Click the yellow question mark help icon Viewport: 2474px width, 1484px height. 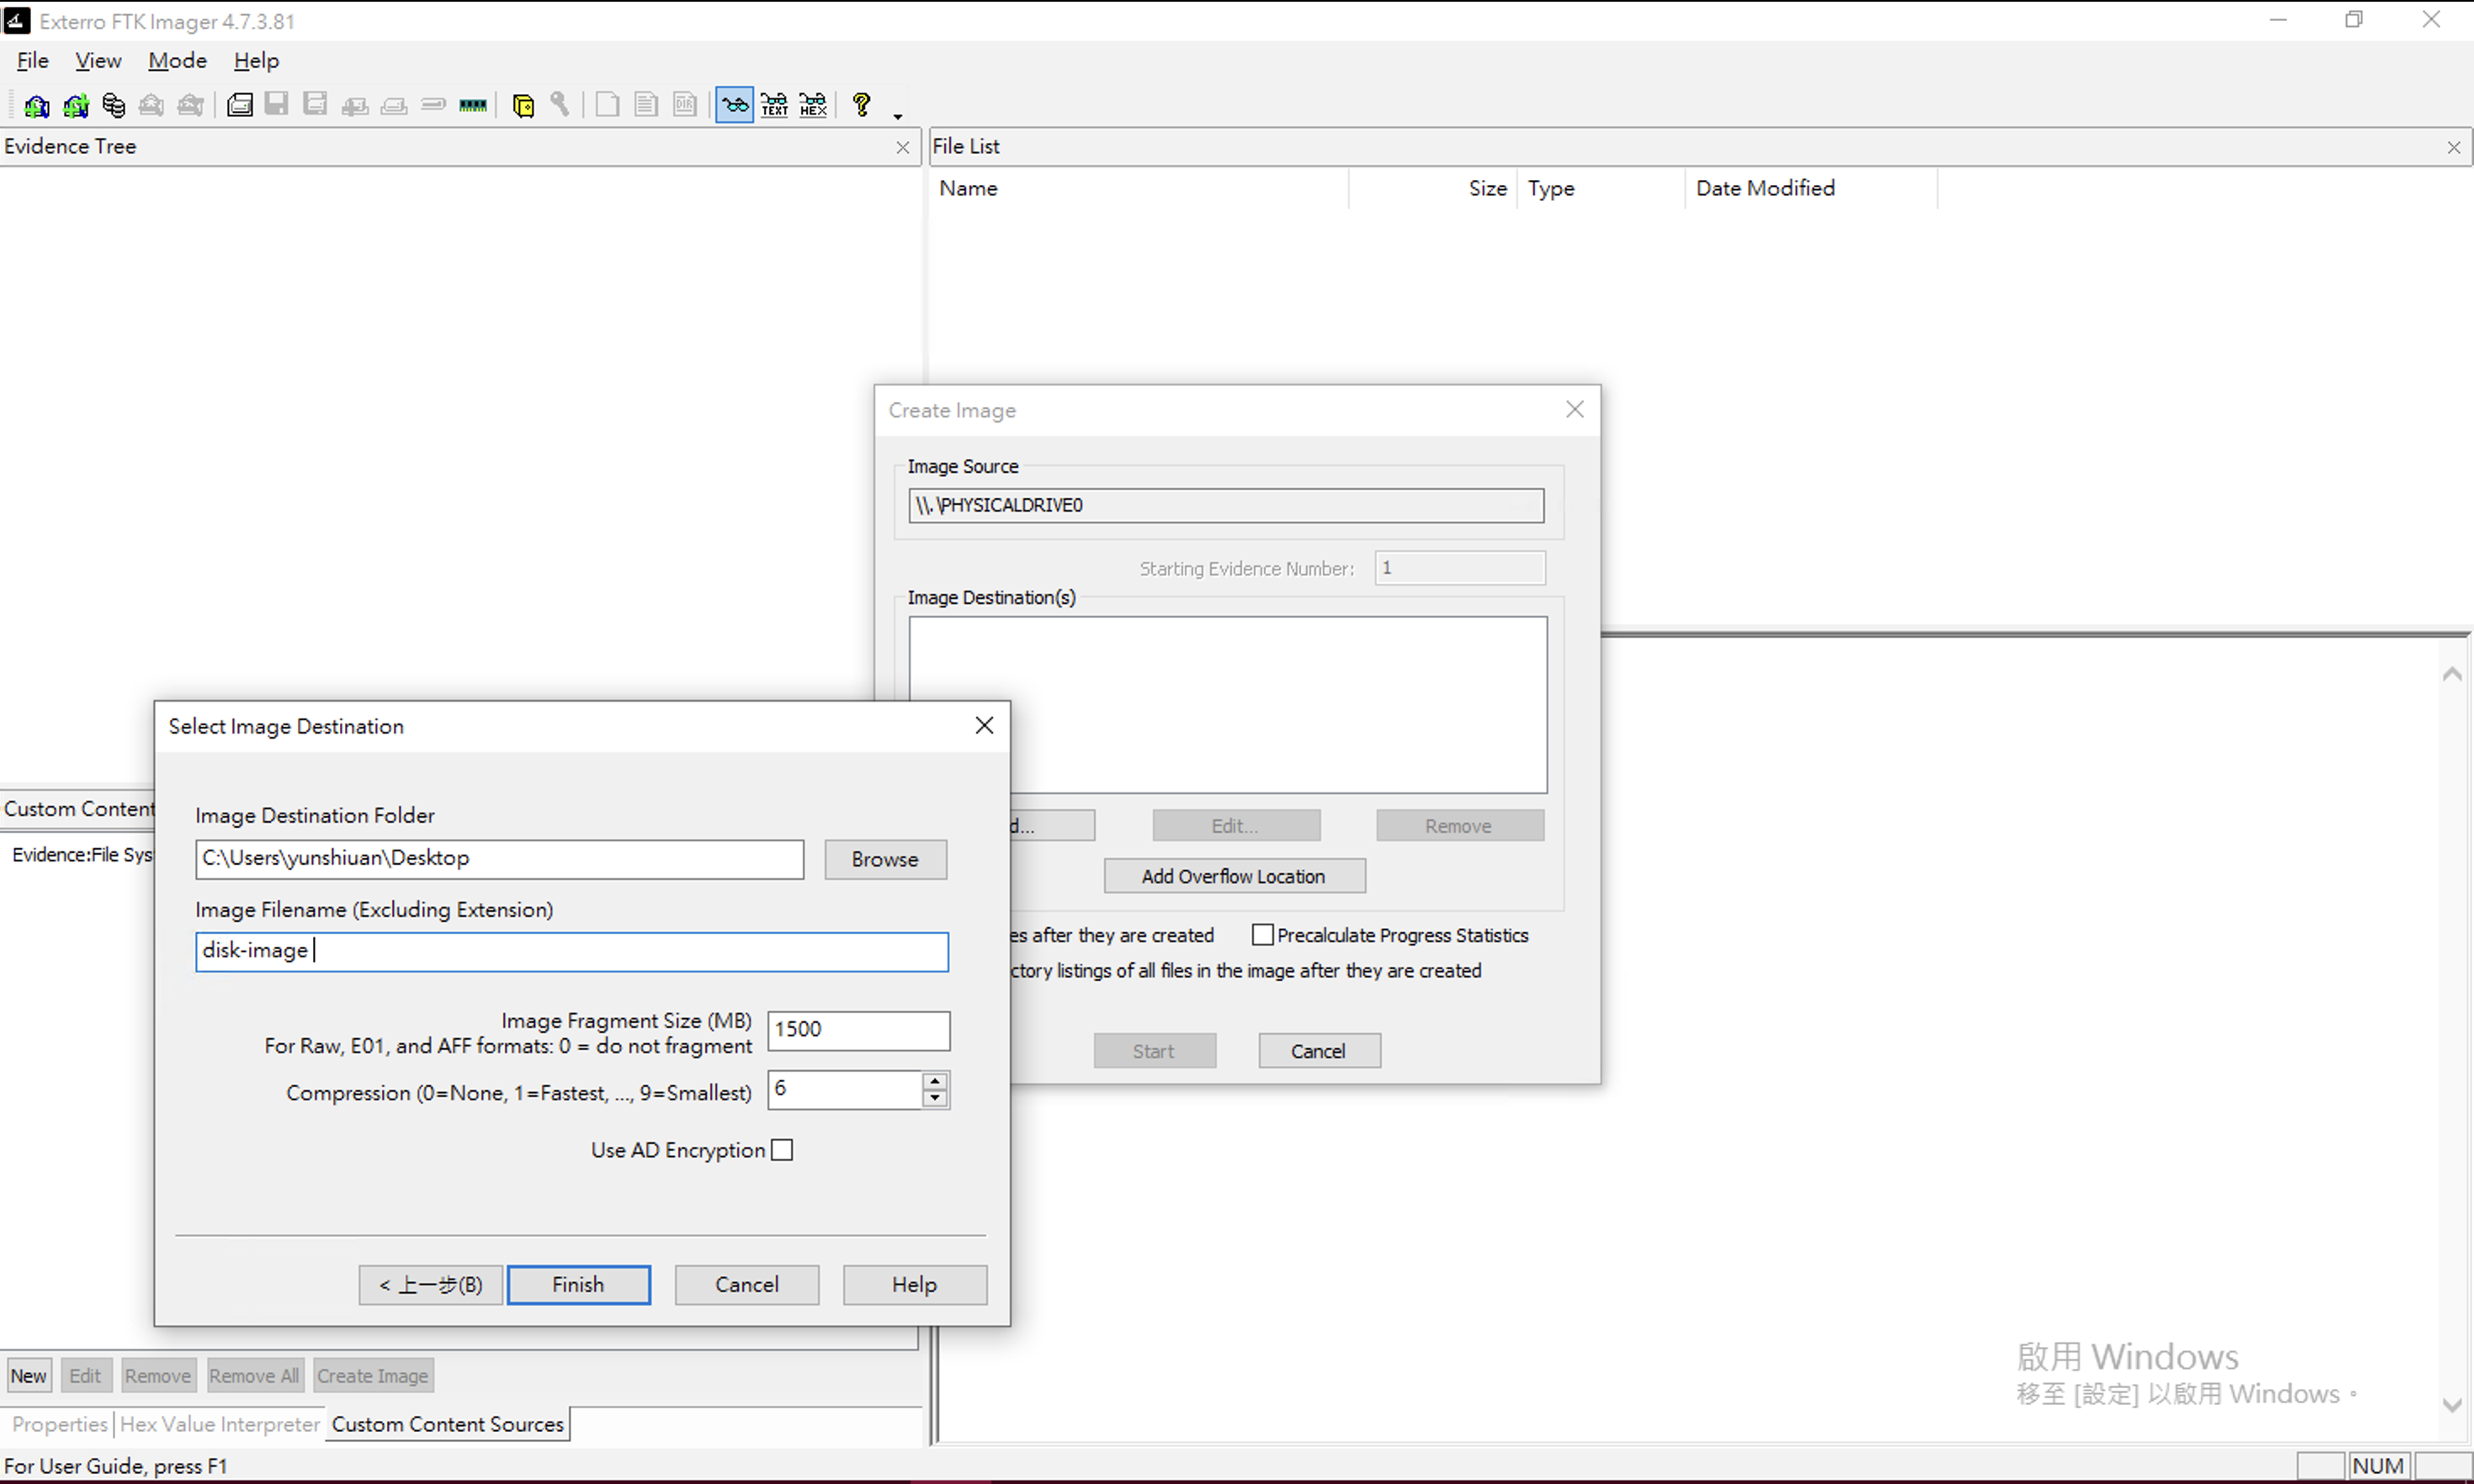861,104
